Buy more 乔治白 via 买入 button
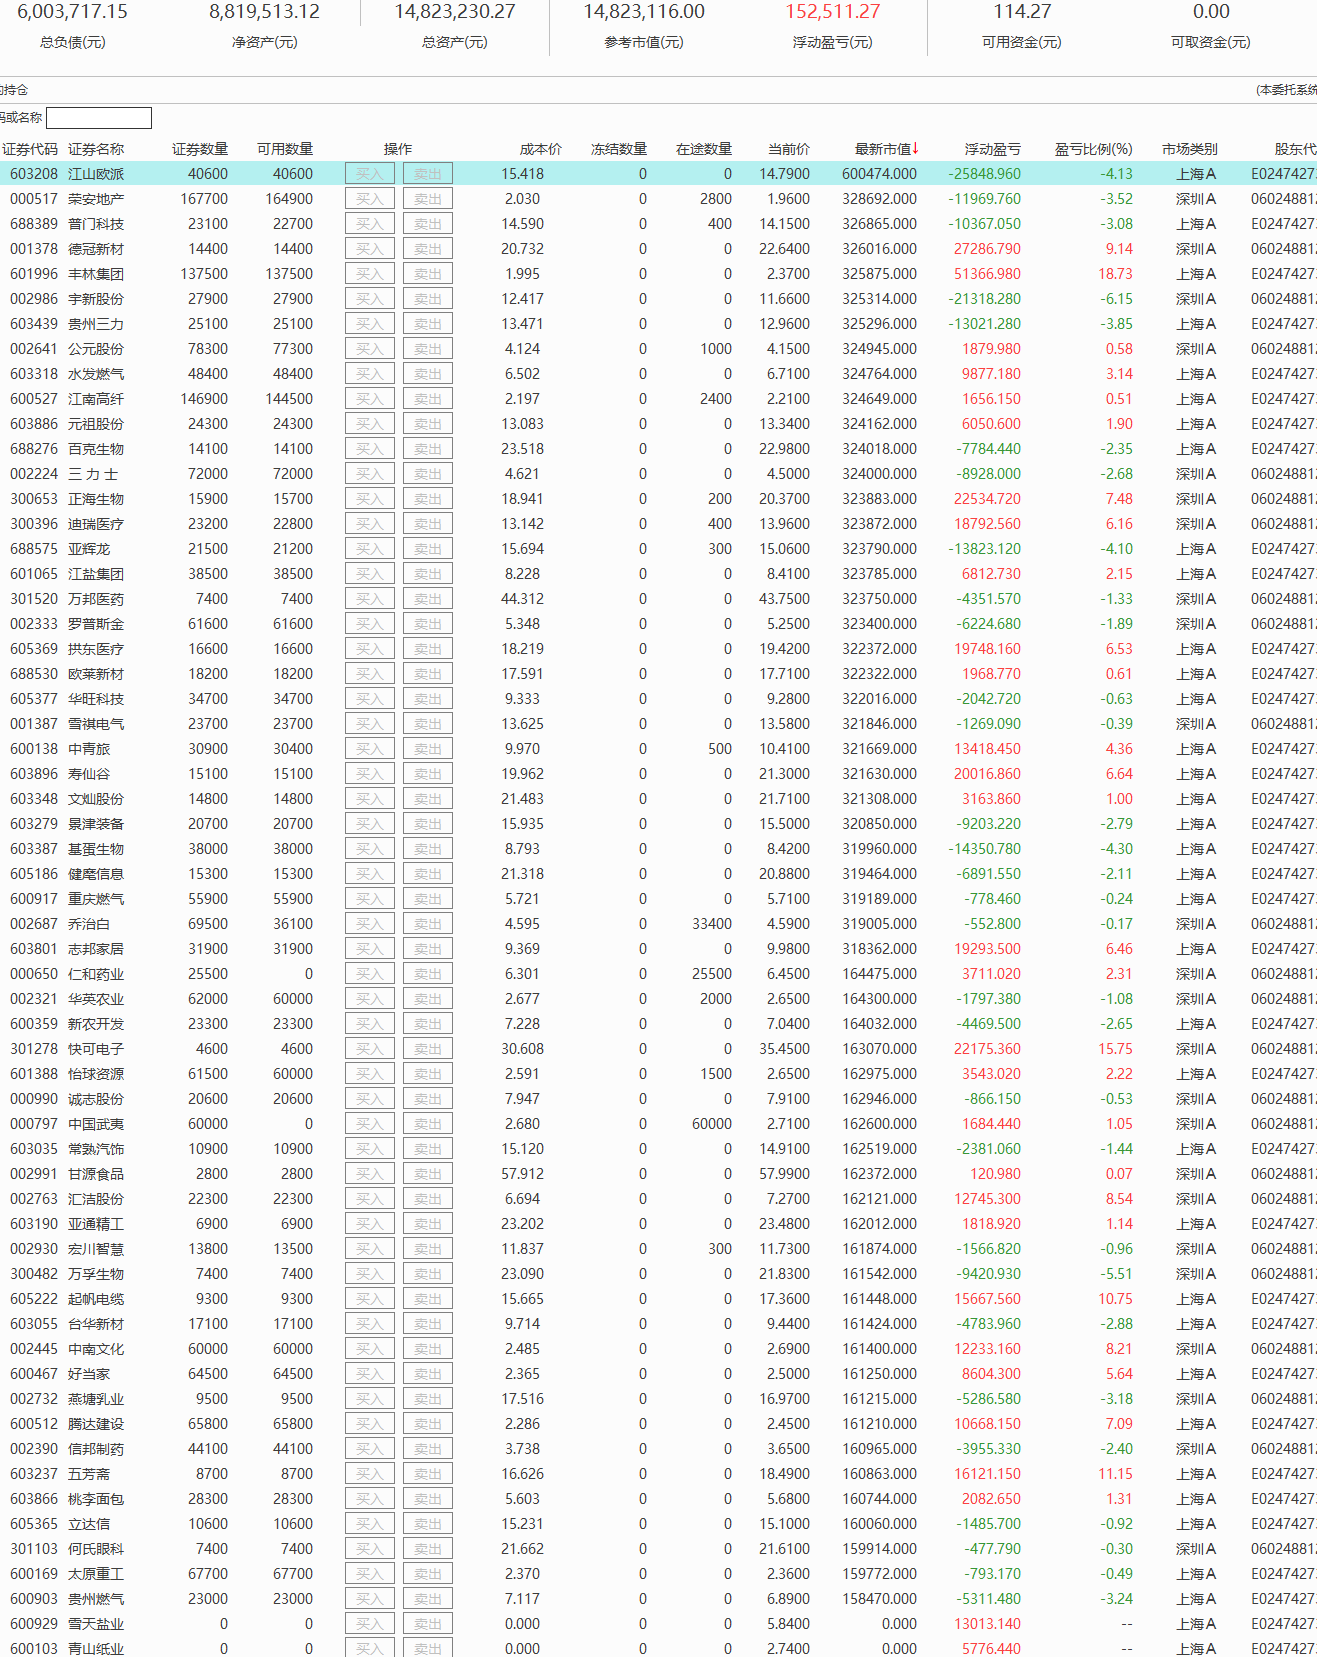The width and height of the screenshot is (1317, 1657). click(369, 924)
